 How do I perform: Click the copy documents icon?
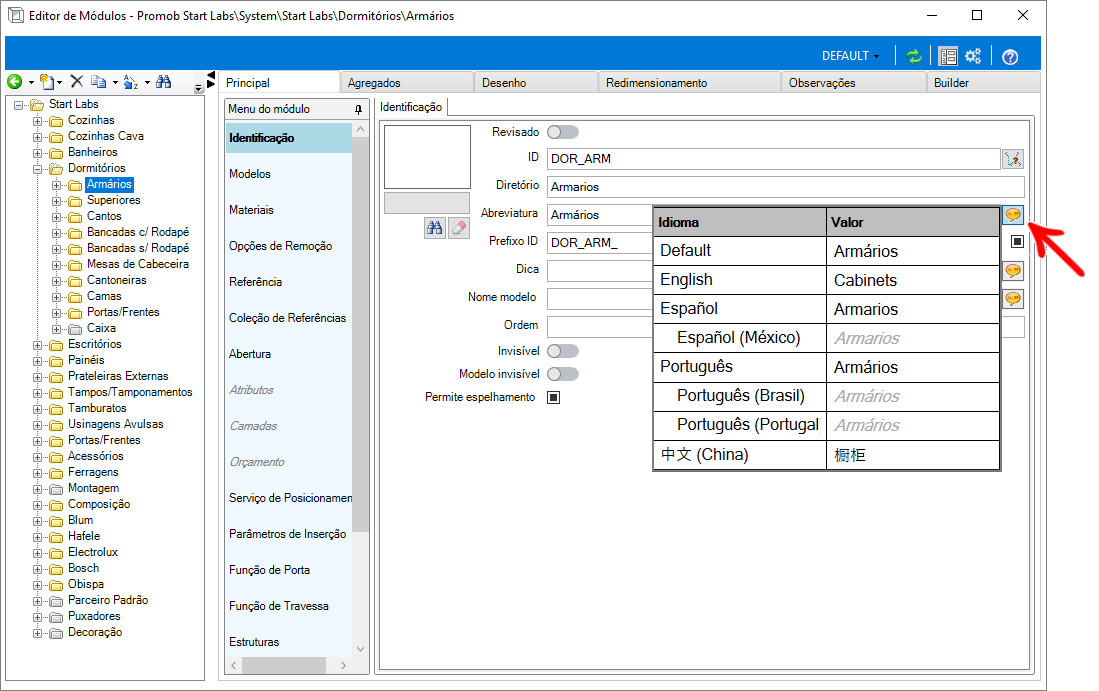(x=99, y=82)
